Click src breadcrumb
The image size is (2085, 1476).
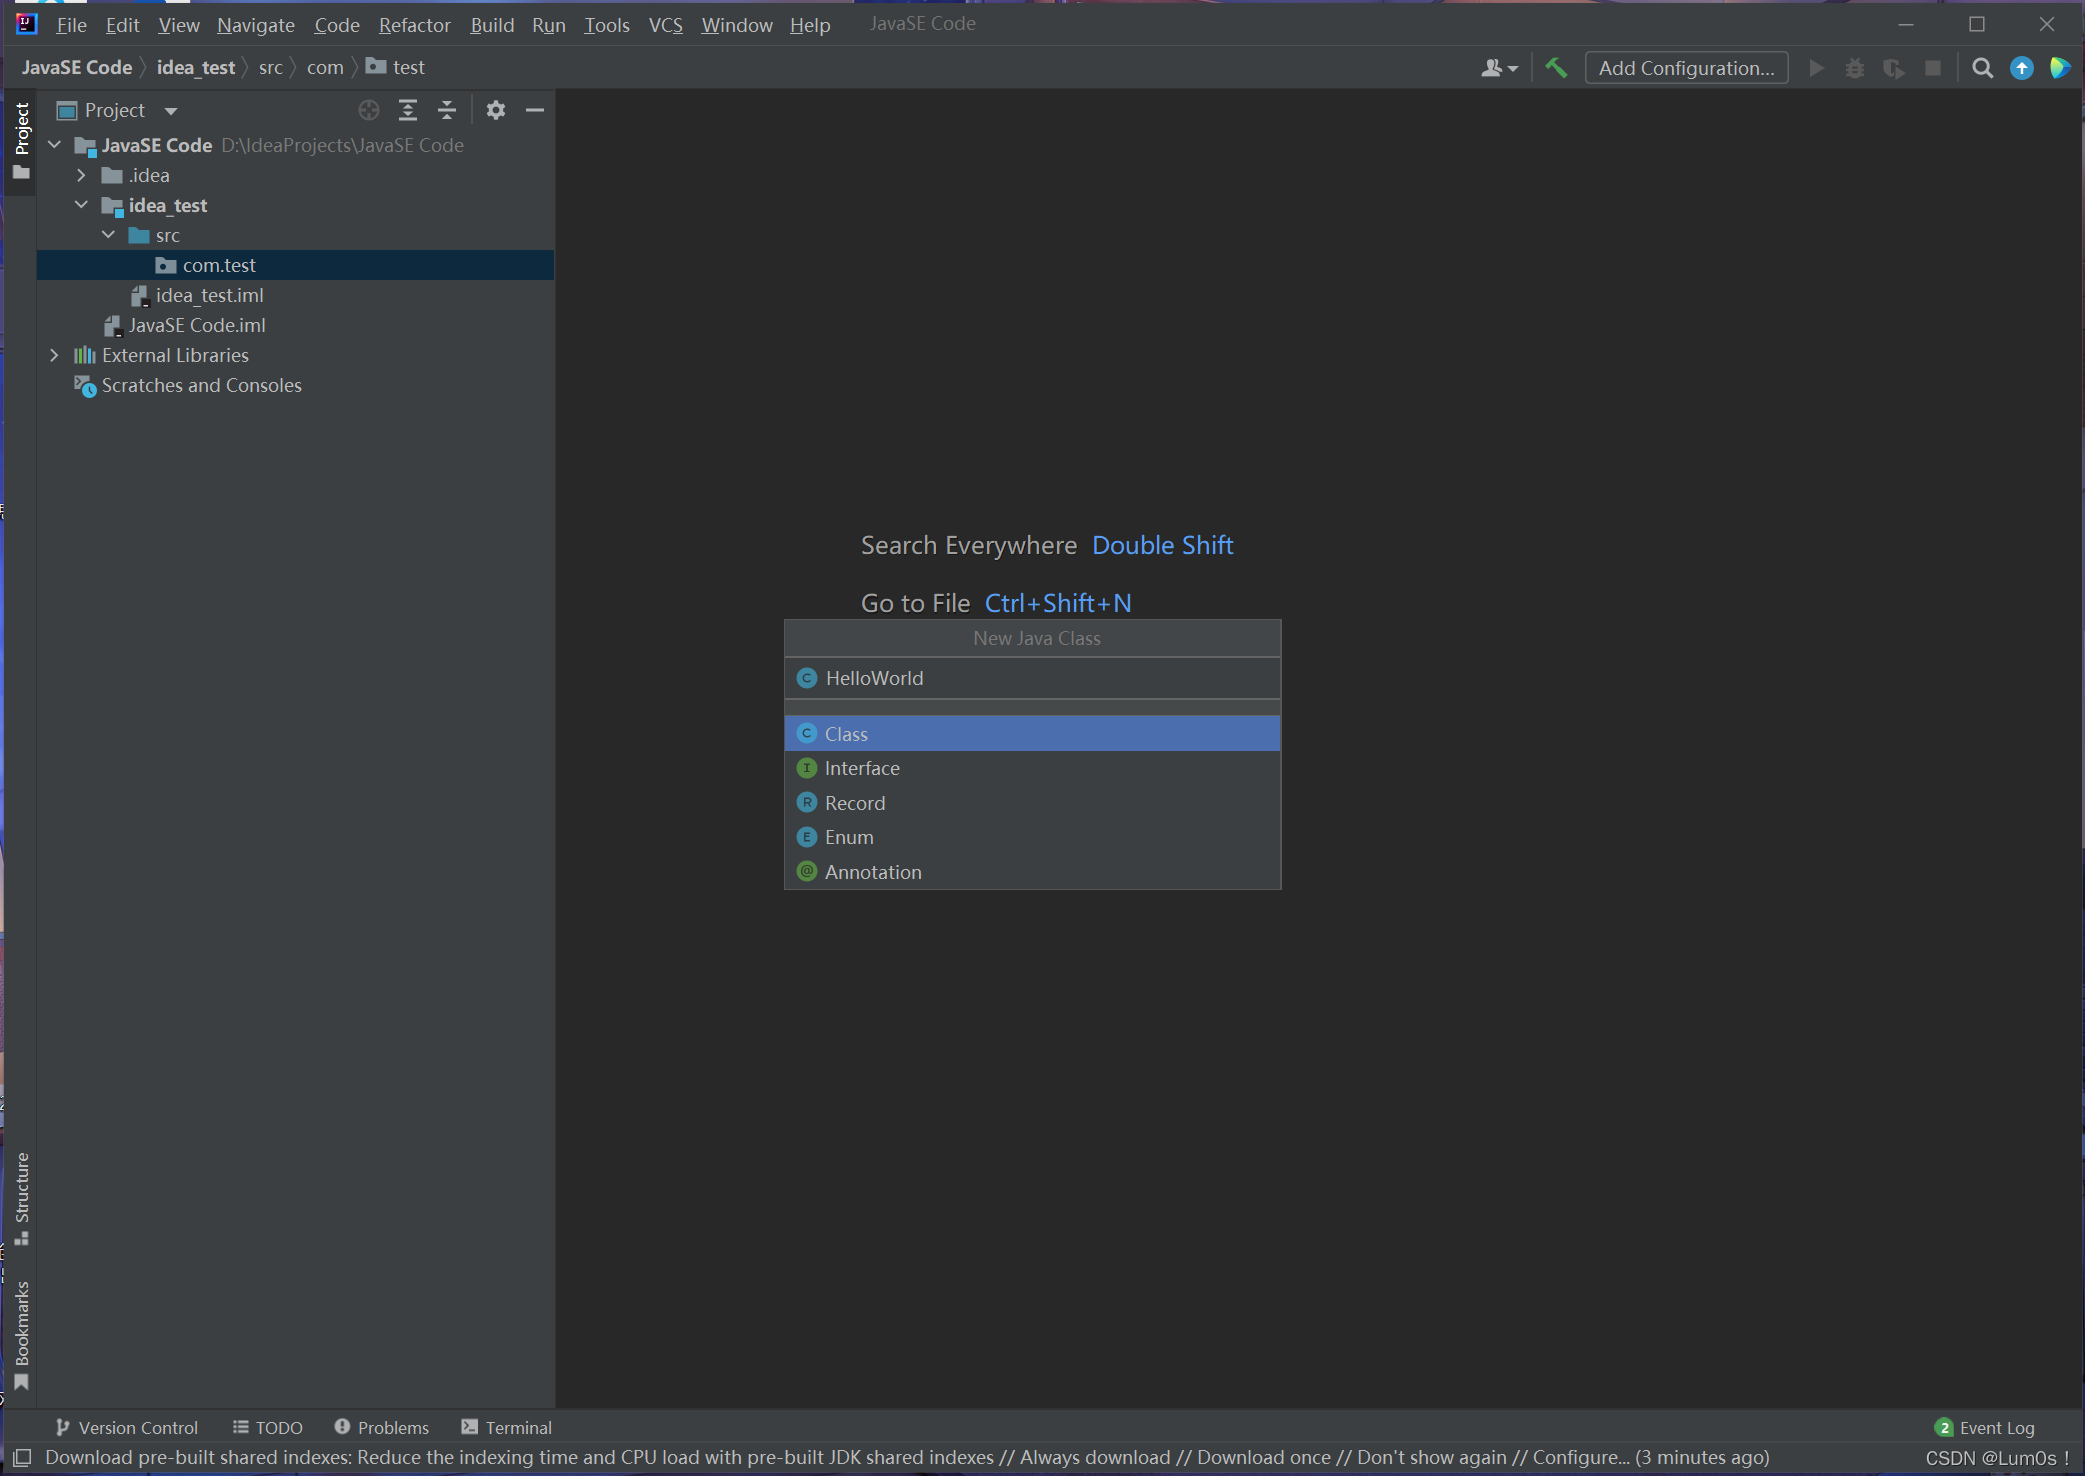coord(270,67)
